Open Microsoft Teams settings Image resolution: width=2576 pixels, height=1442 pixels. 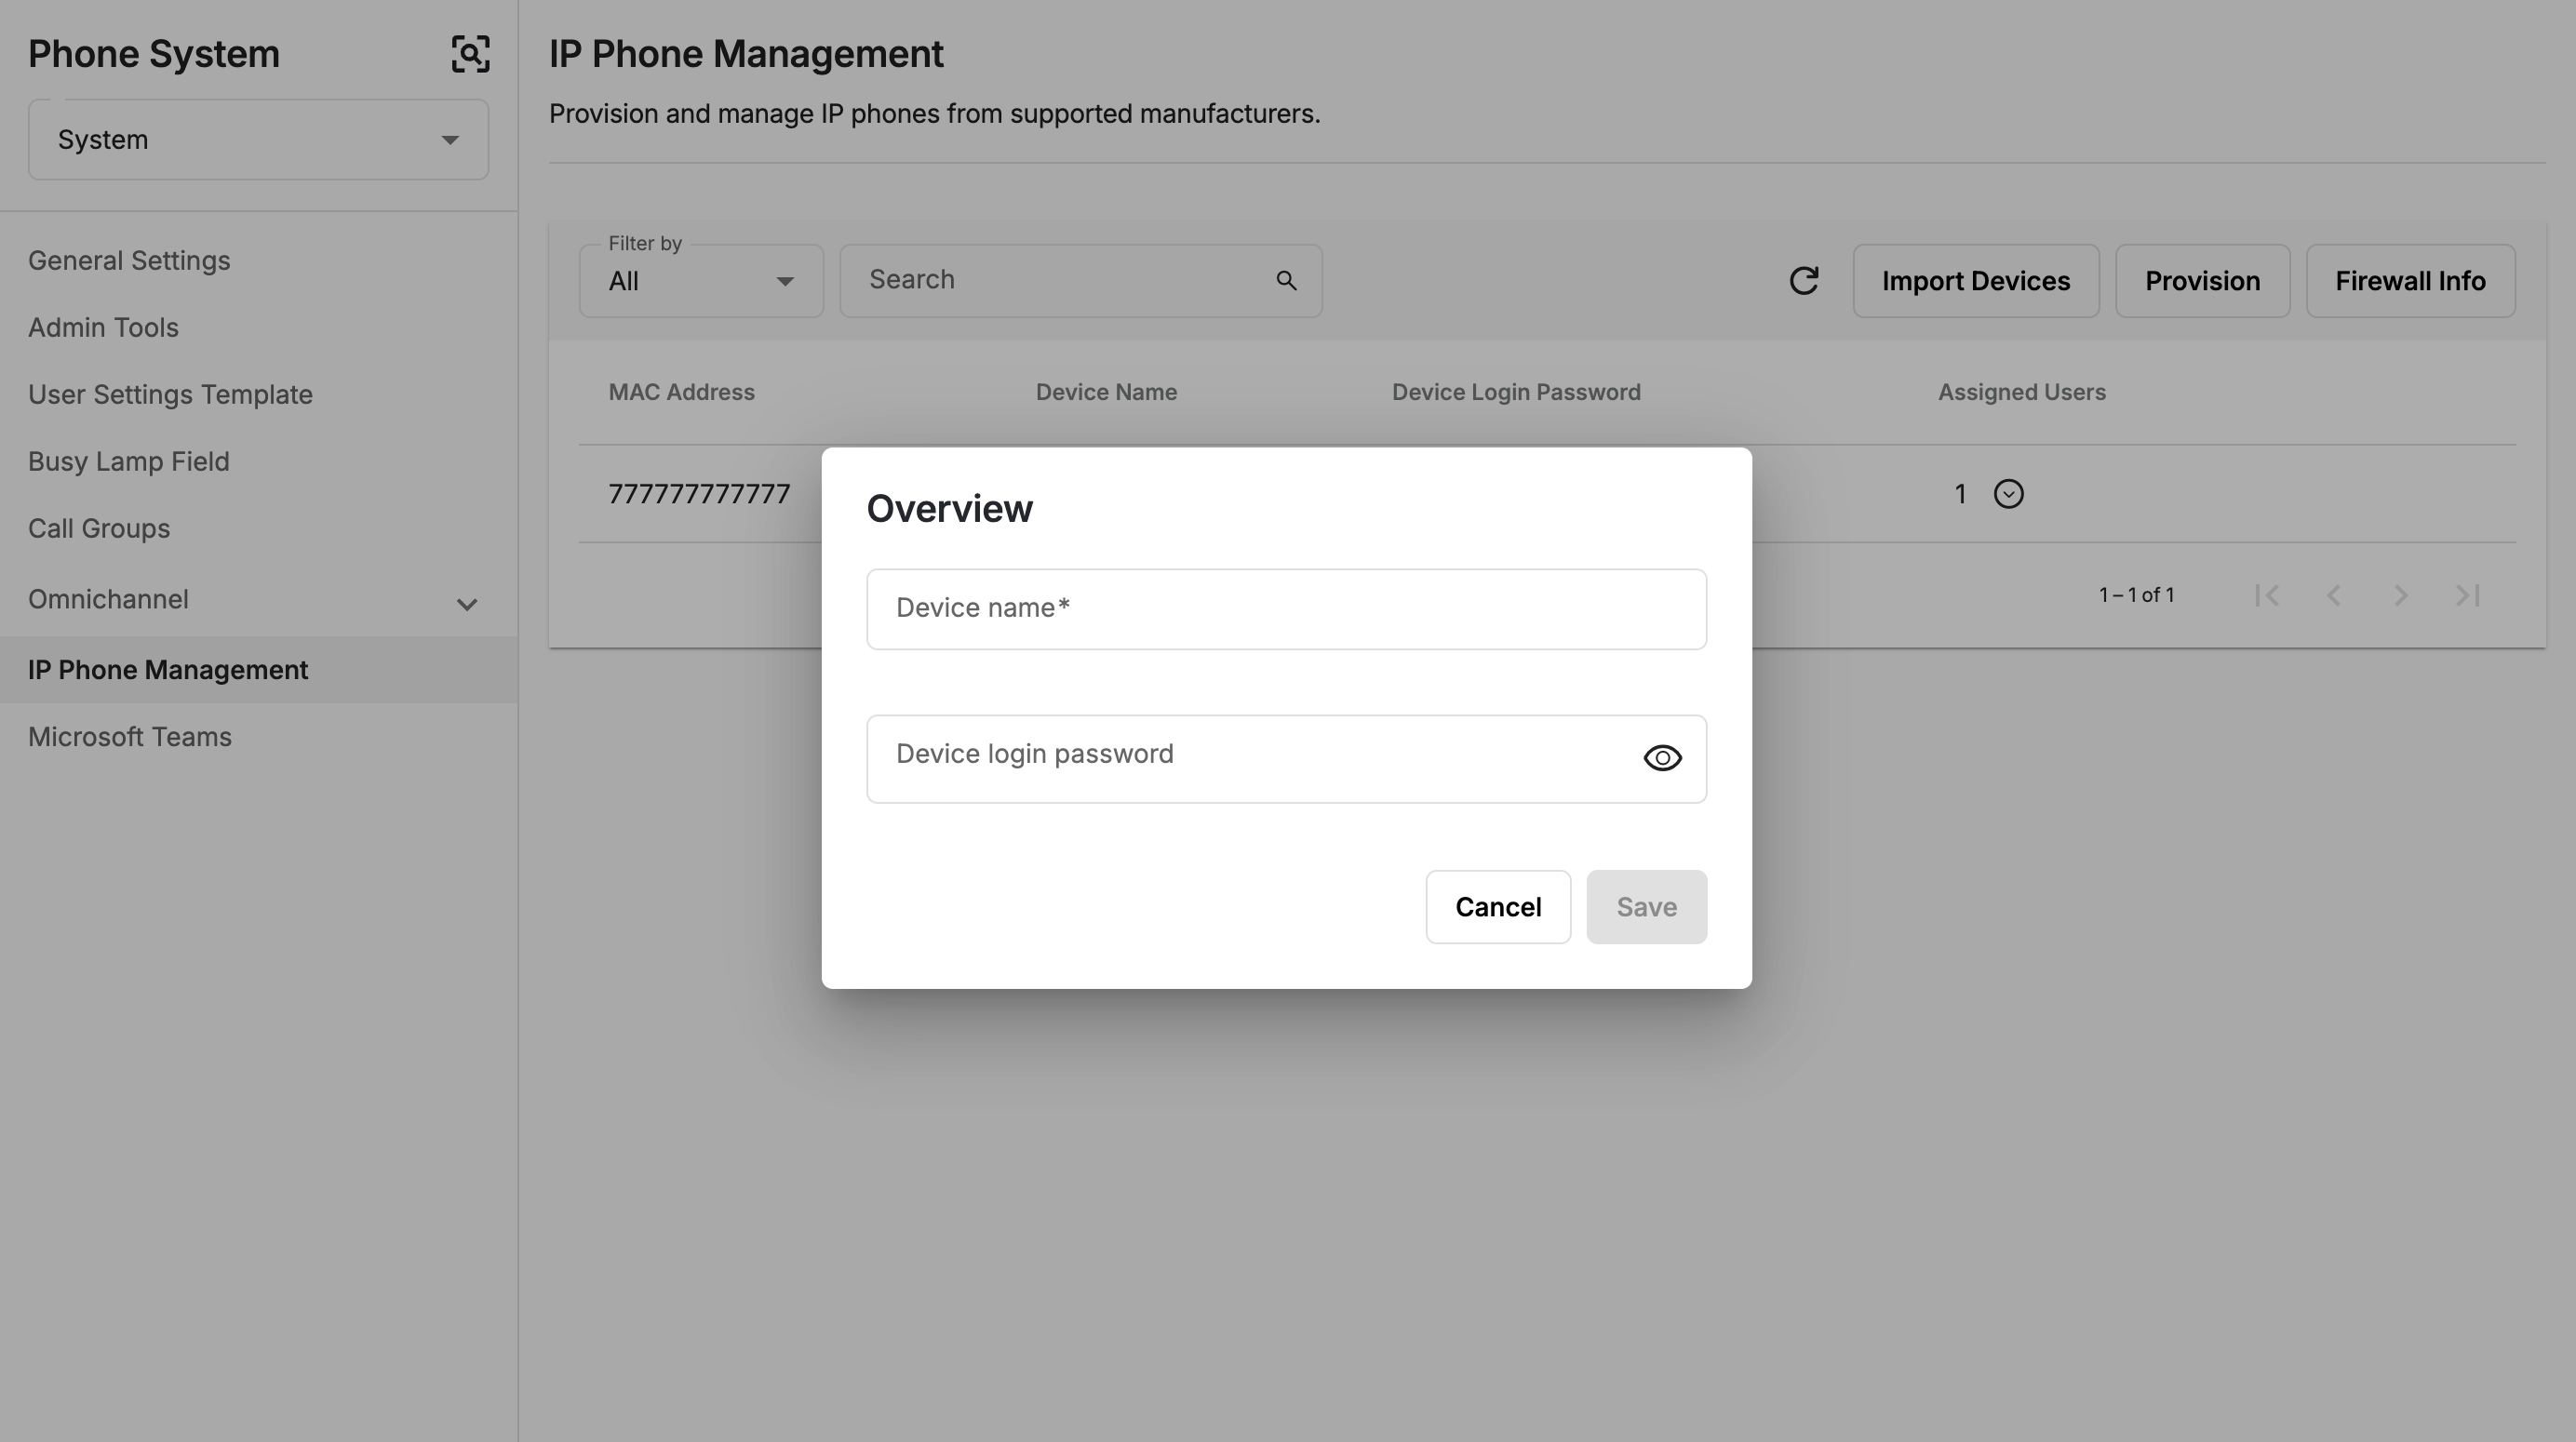[130, 737]
